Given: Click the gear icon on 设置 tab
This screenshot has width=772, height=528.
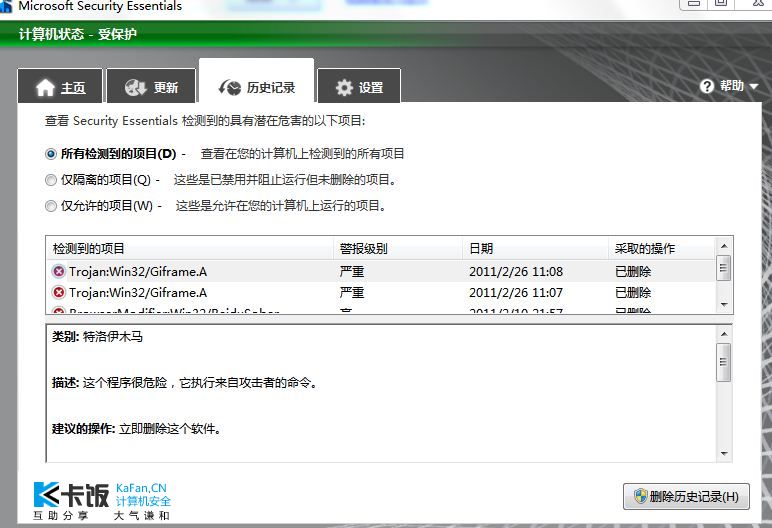Looking at the screenshot, I should (x=344, y=88).
